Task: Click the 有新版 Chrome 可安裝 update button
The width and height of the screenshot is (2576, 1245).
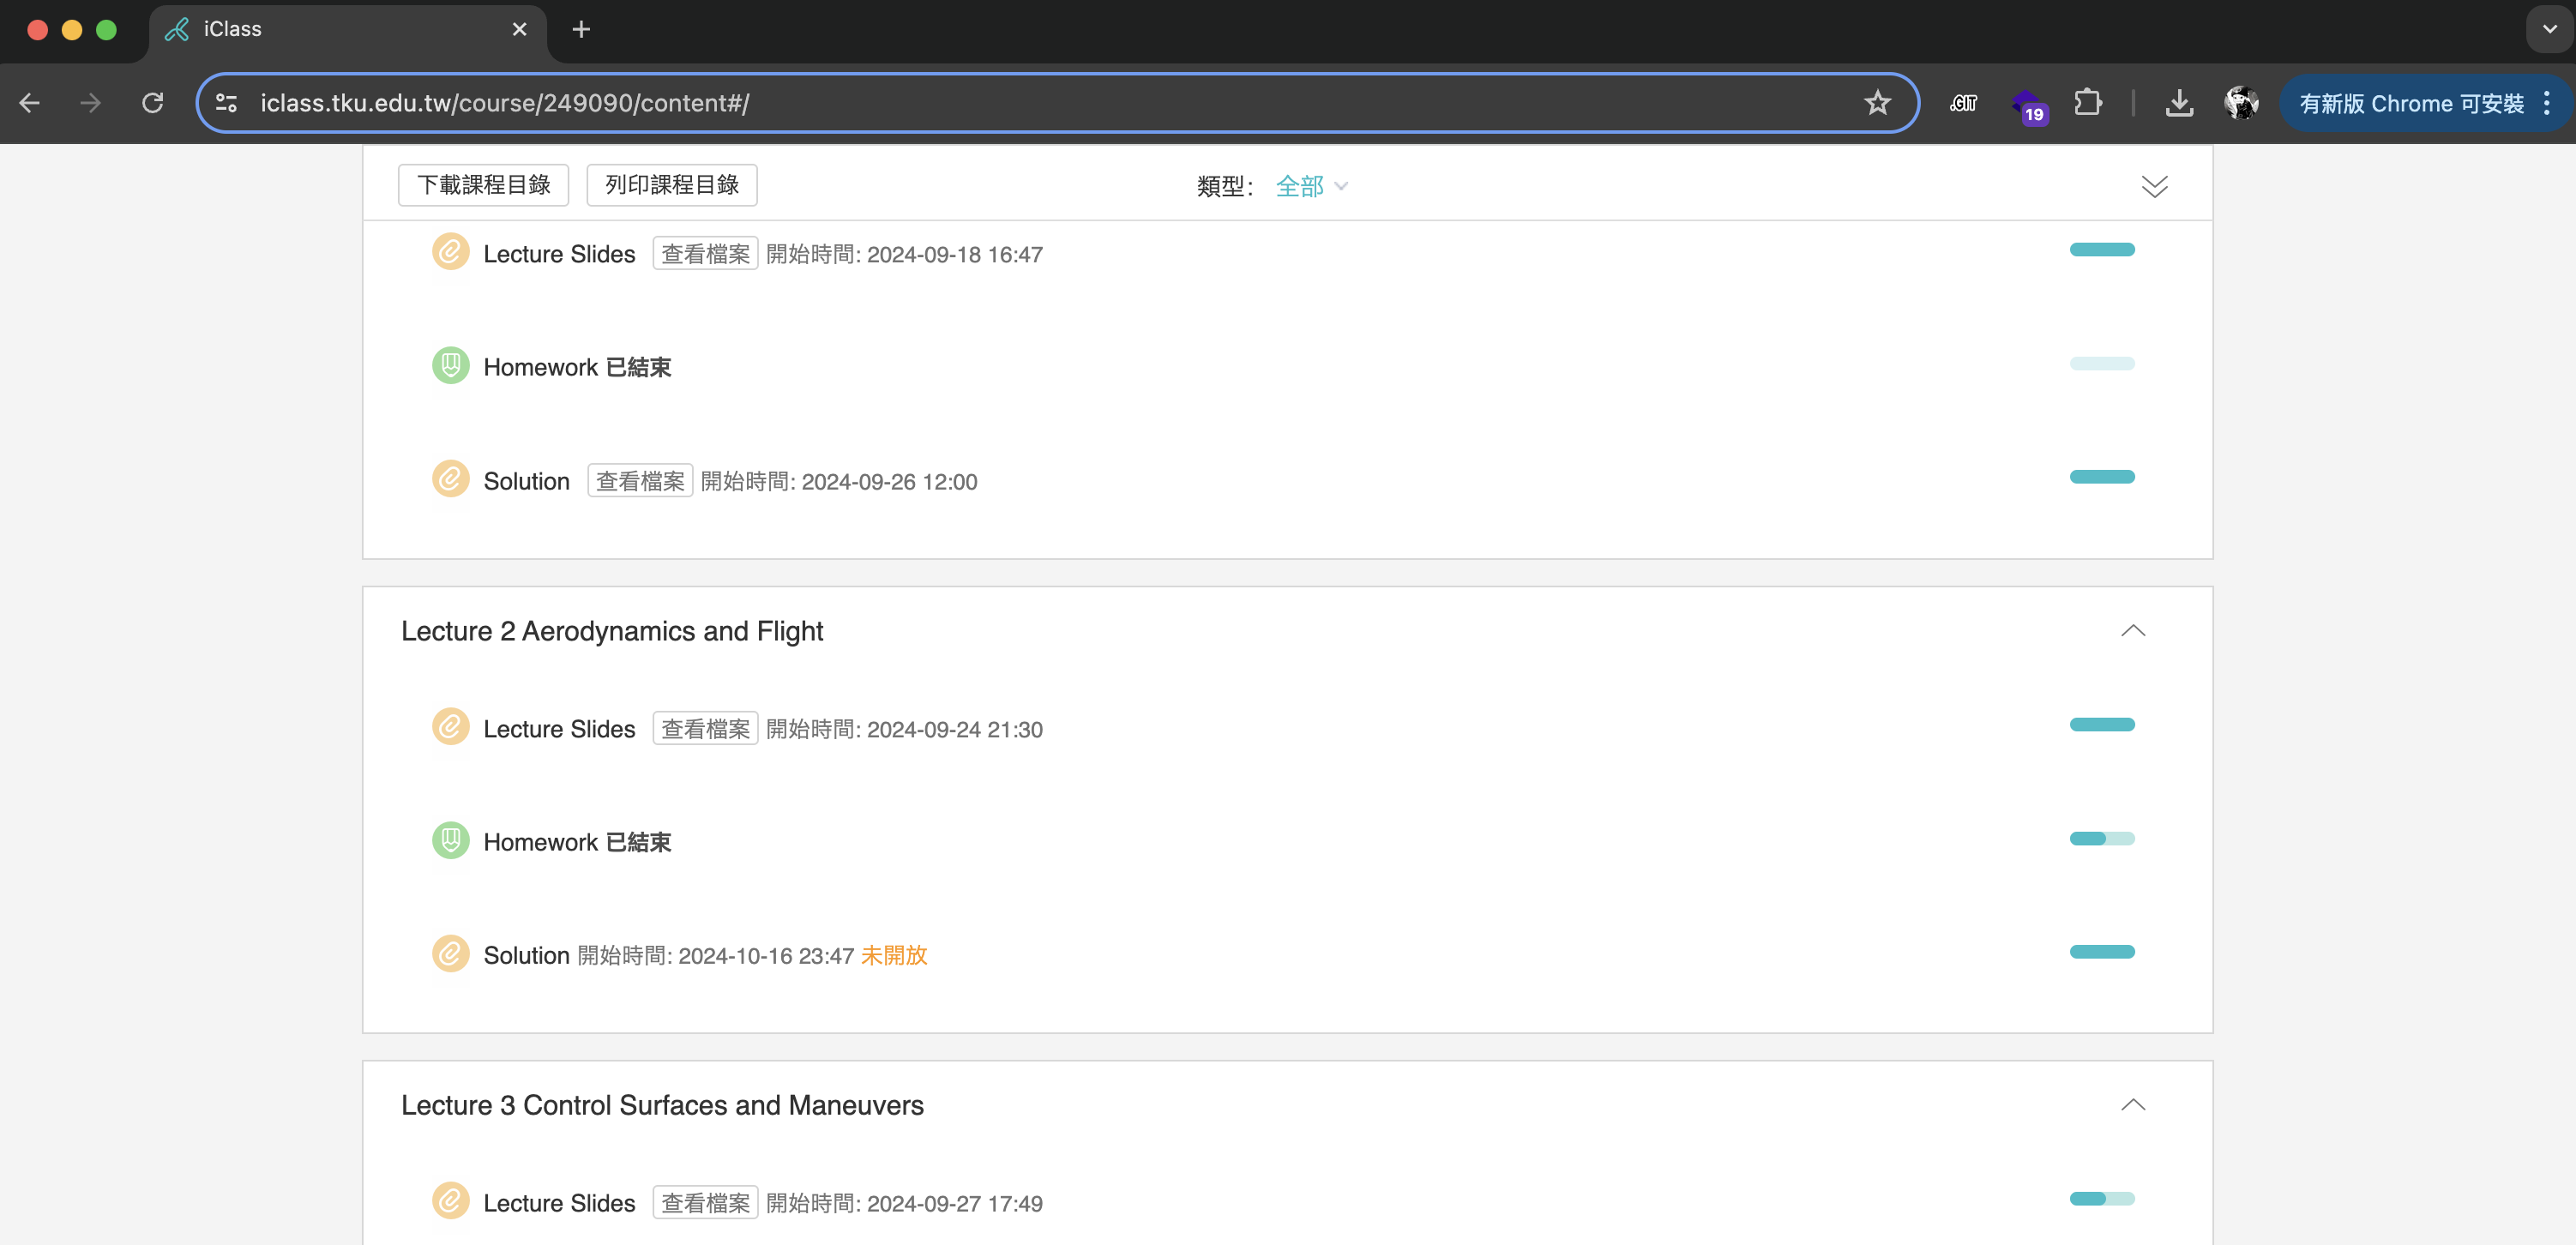Action: [2411, 103]
